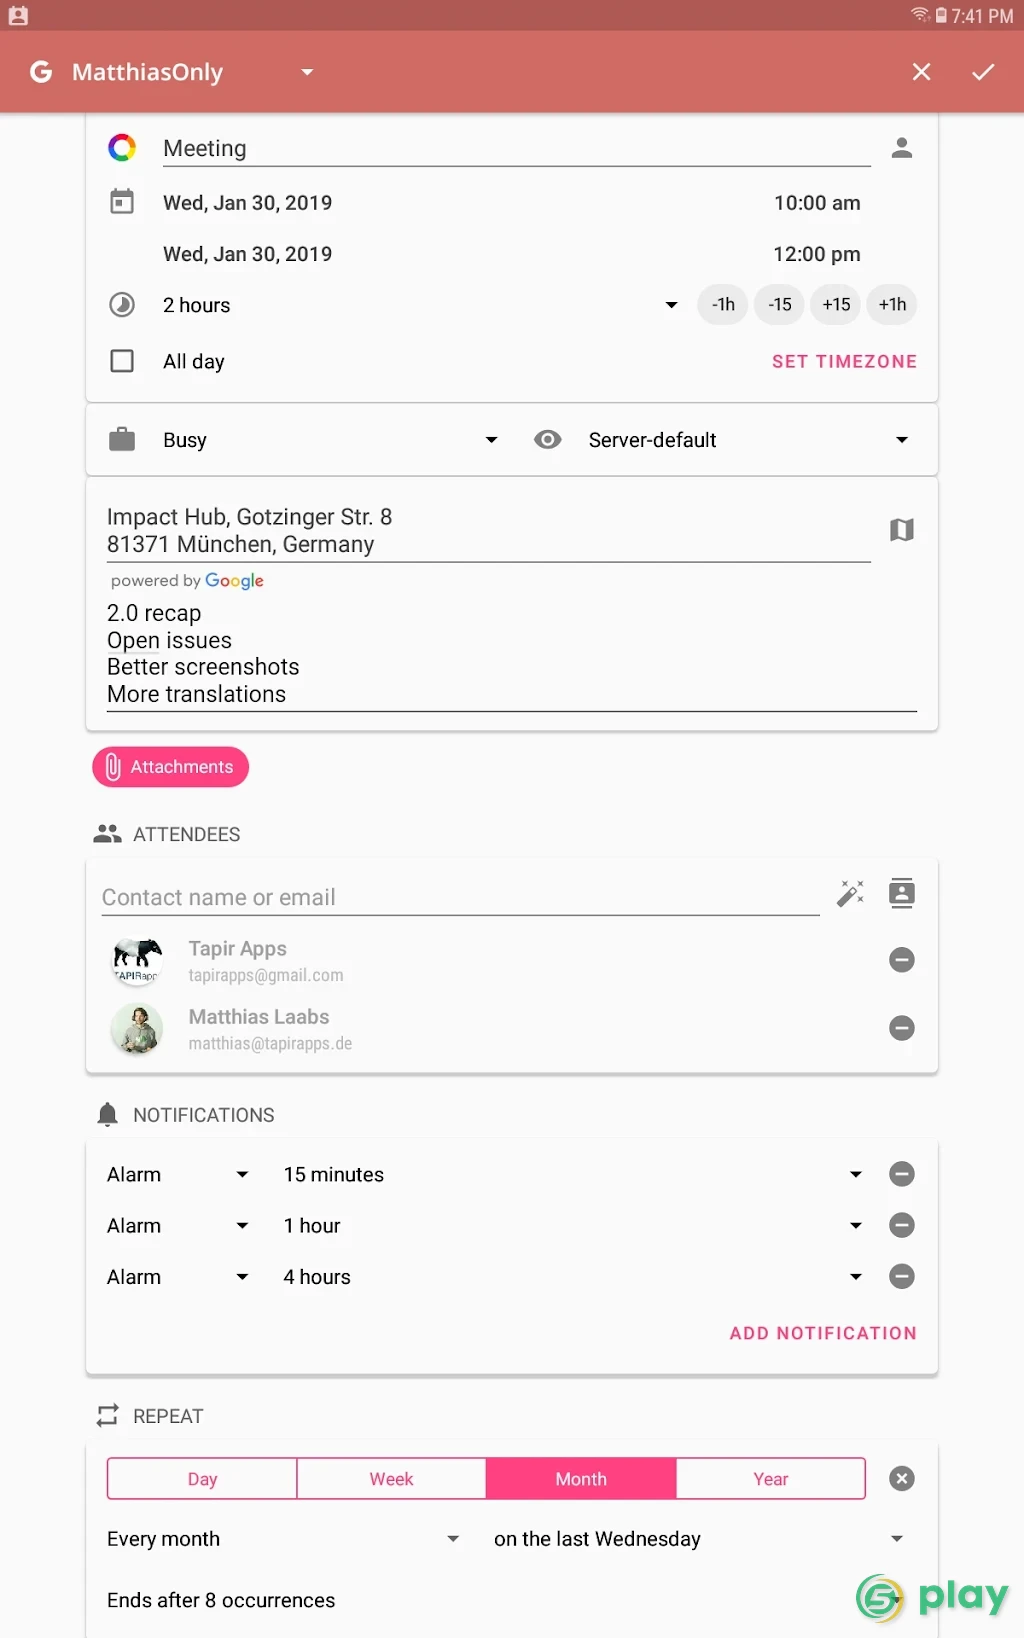Select the Year repeat tab
Image resolution: width=1024 pixels, height=1638 pixels.
[x=771, y=1479]
